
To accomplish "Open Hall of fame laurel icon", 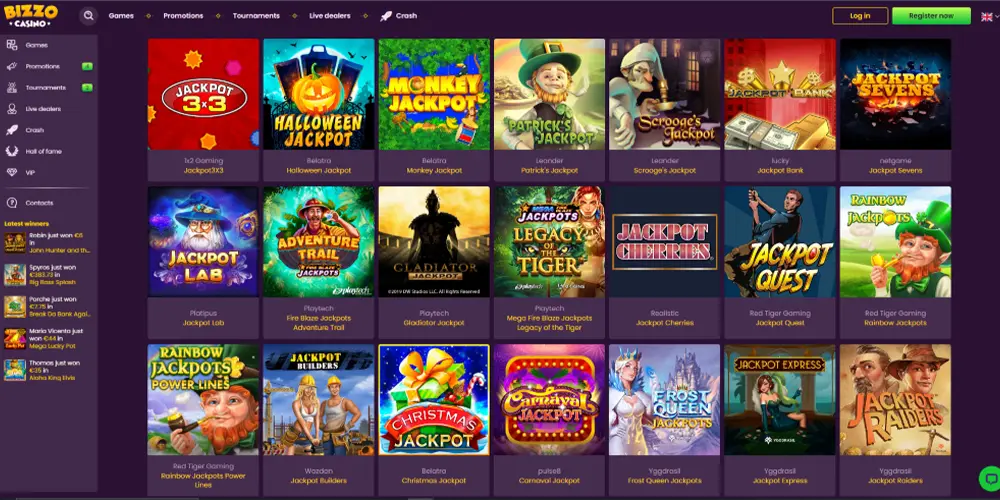I will pos(11,151).
